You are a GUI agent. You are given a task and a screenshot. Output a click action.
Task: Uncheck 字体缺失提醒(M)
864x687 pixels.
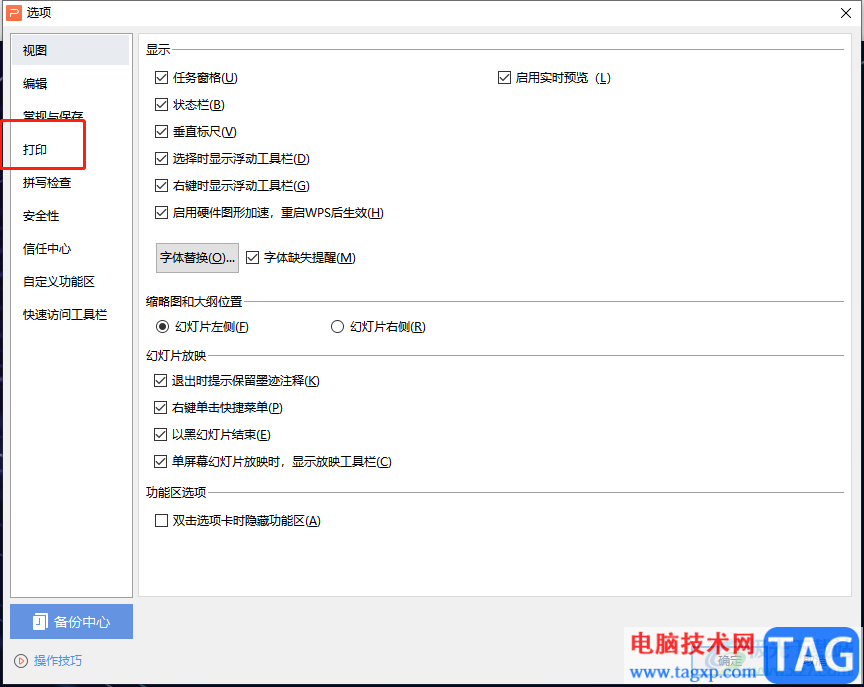pyautogui.click(x=252, y=257)
